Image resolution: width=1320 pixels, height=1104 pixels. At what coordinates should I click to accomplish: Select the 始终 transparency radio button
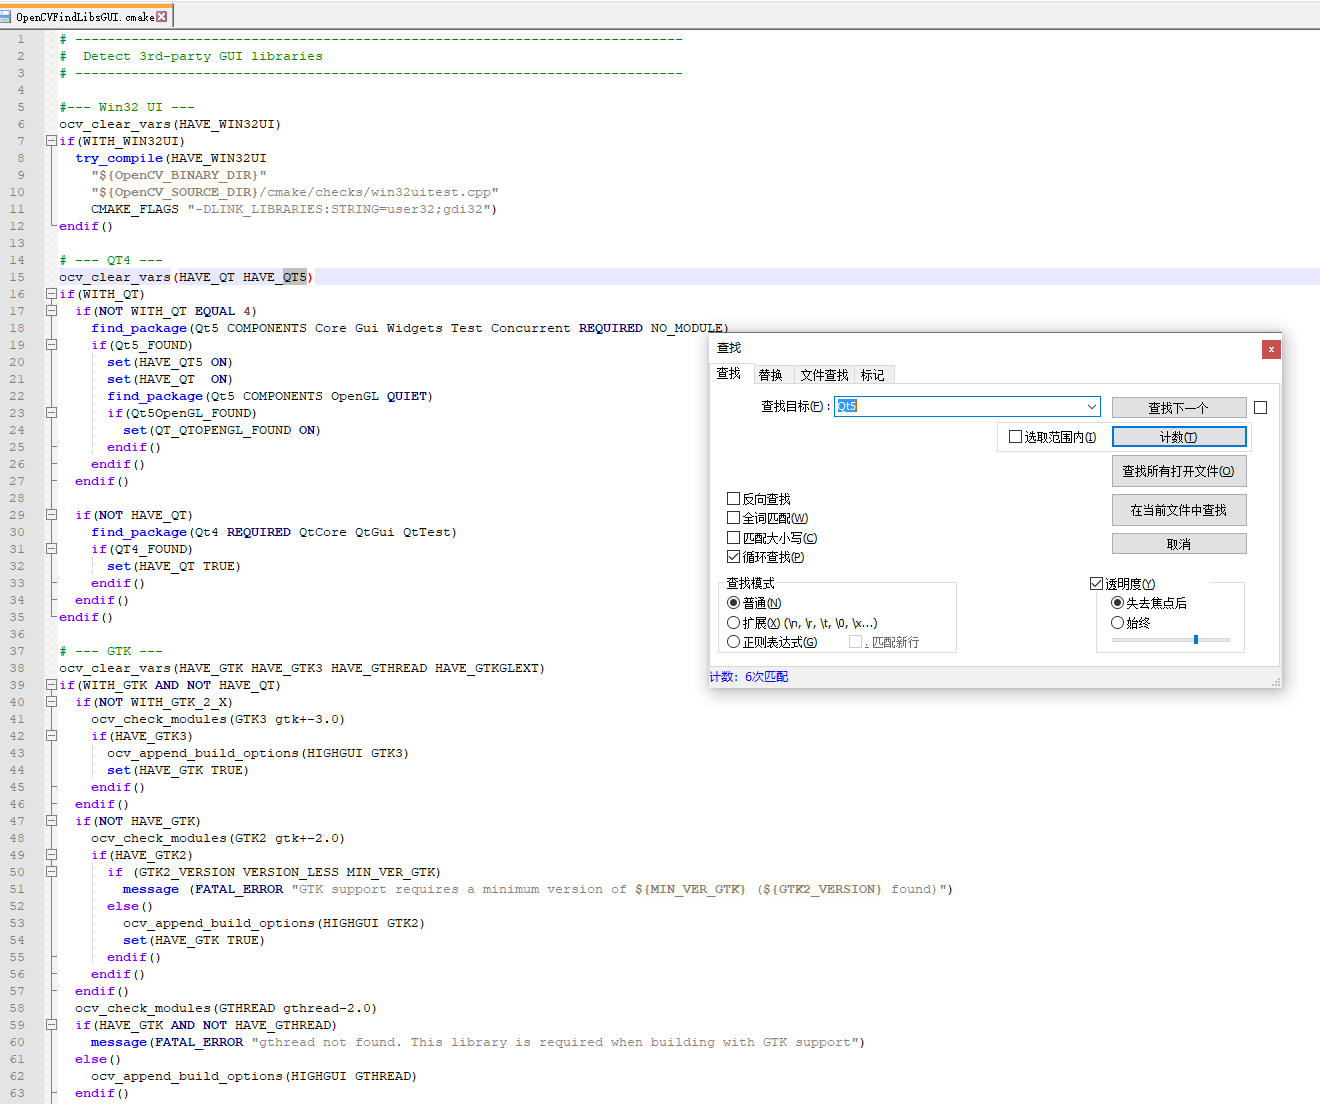(1117, 622)
